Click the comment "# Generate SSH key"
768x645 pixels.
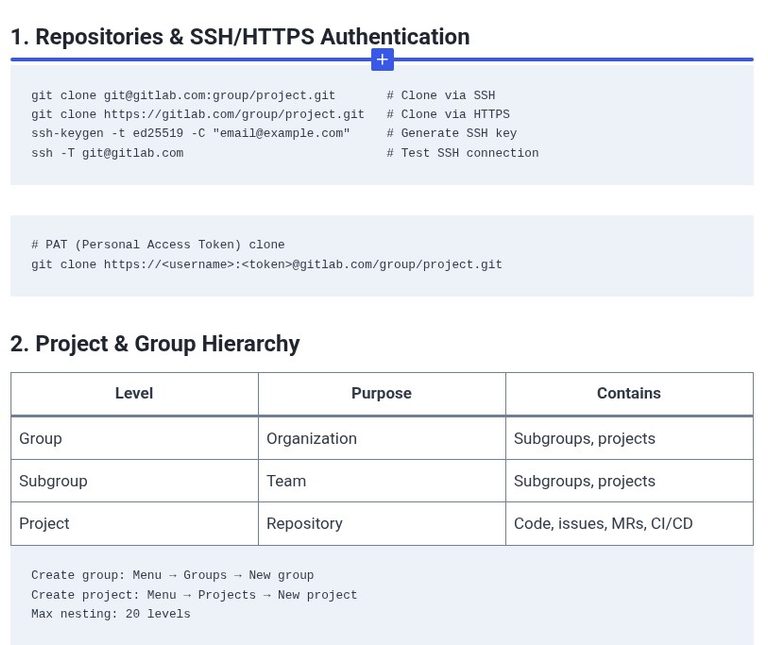tap(452, 133)
